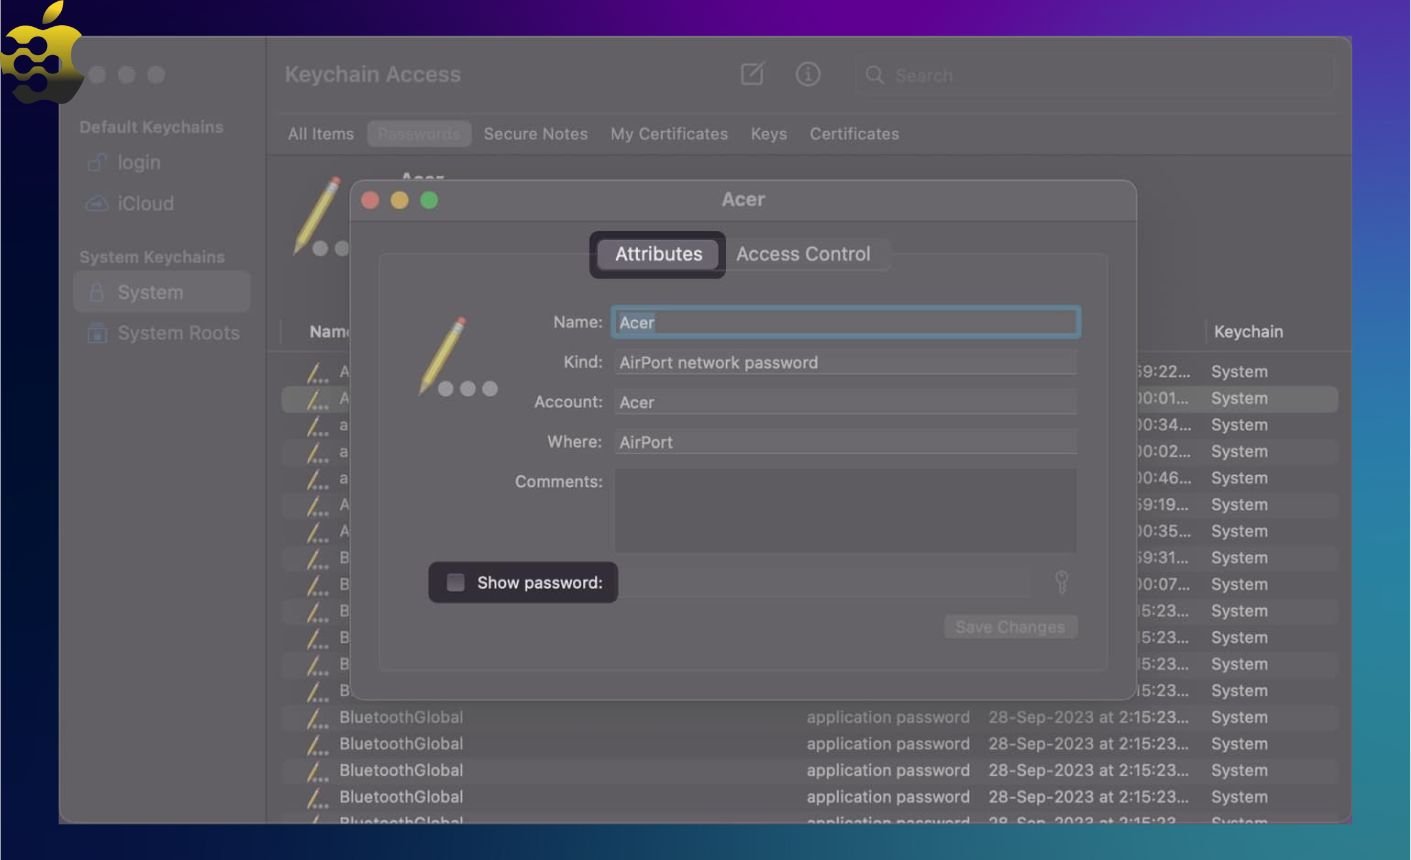The image size is (1411, 860).
Task: Click the System lock icon in sidebar
Action: [x=96, y=292]
